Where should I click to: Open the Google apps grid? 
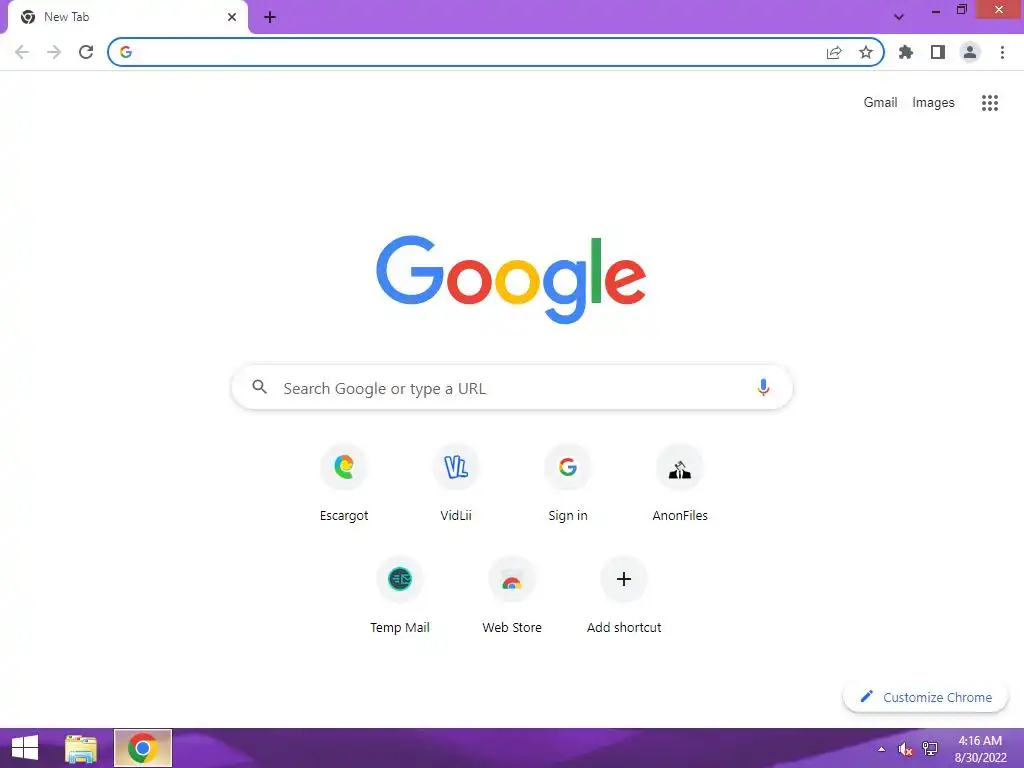[989, 103]
